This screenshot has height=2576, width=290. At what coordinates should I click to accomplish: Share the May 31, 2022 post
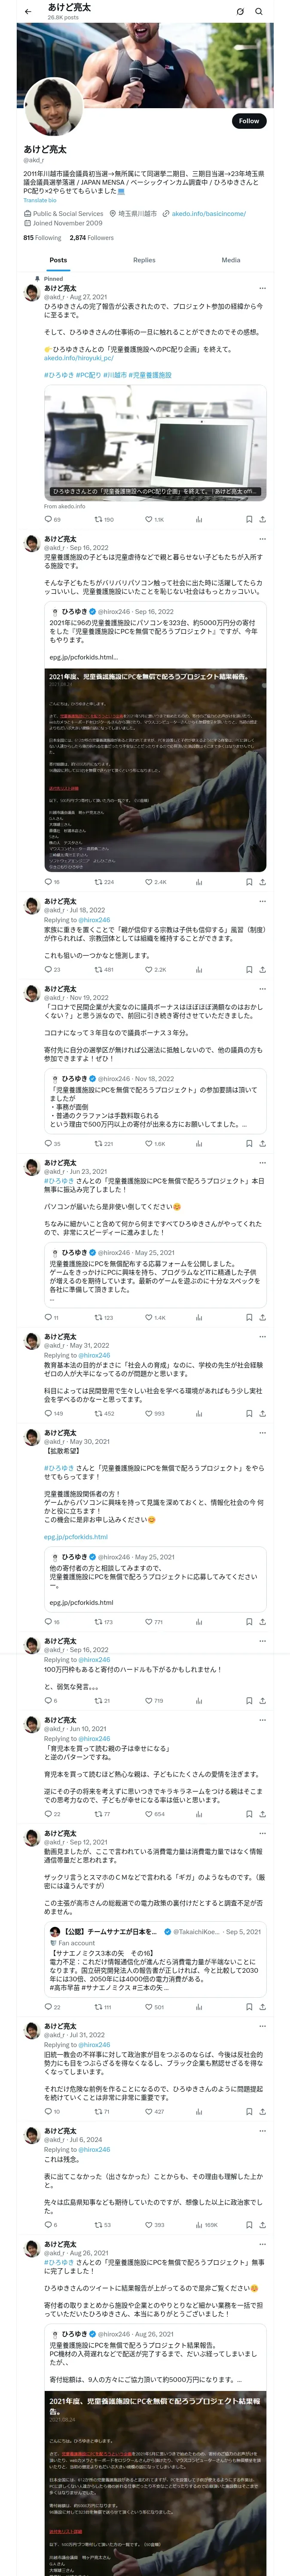click(x=262, y=1413)
